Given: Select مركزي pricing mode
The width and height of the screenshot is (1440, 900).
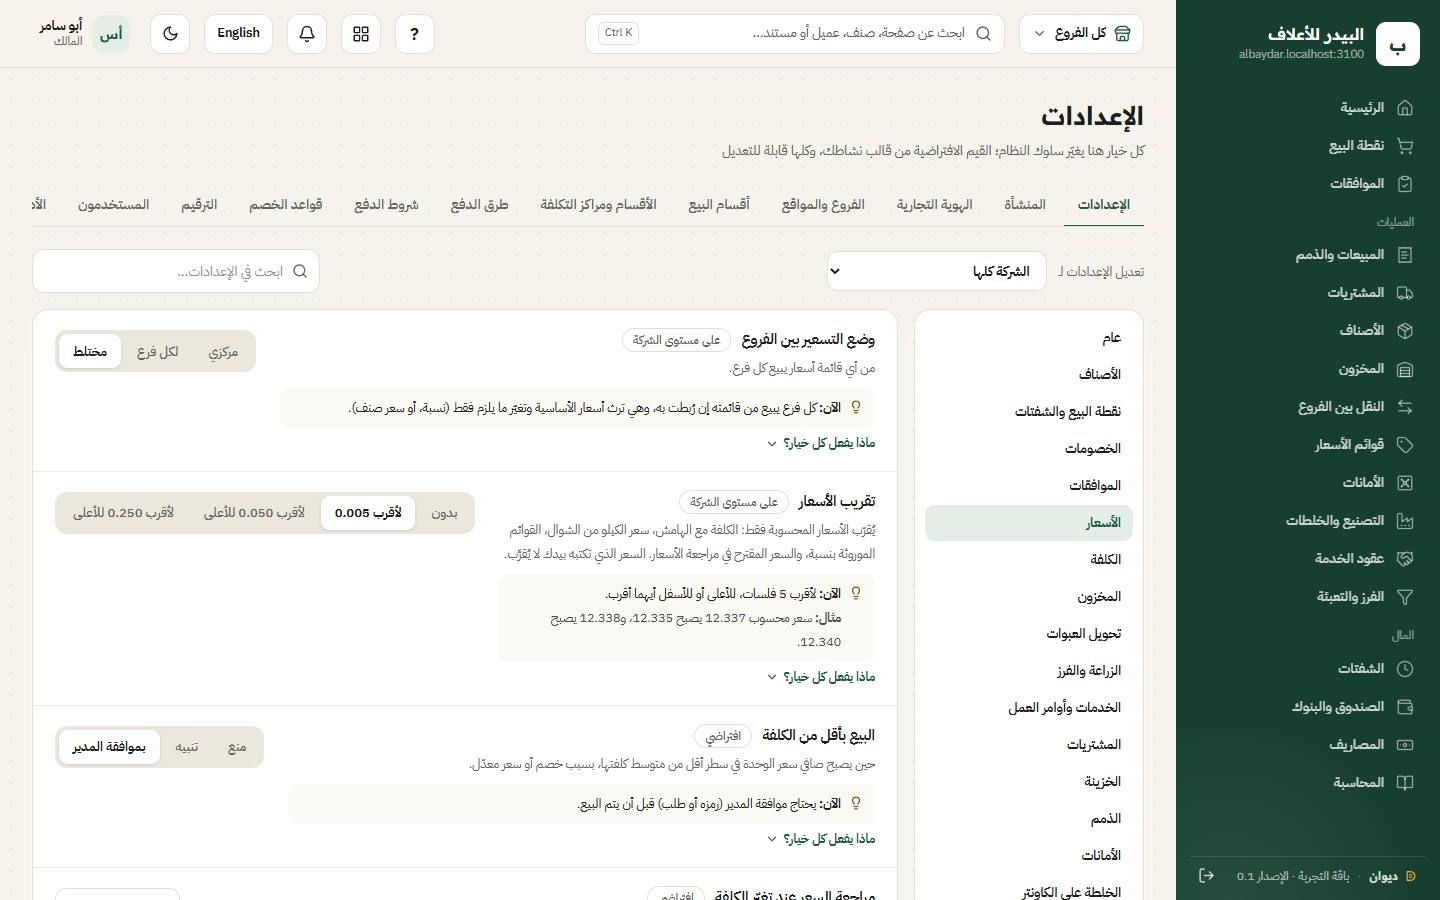Looking at the screenshot, I should point(223,352).
